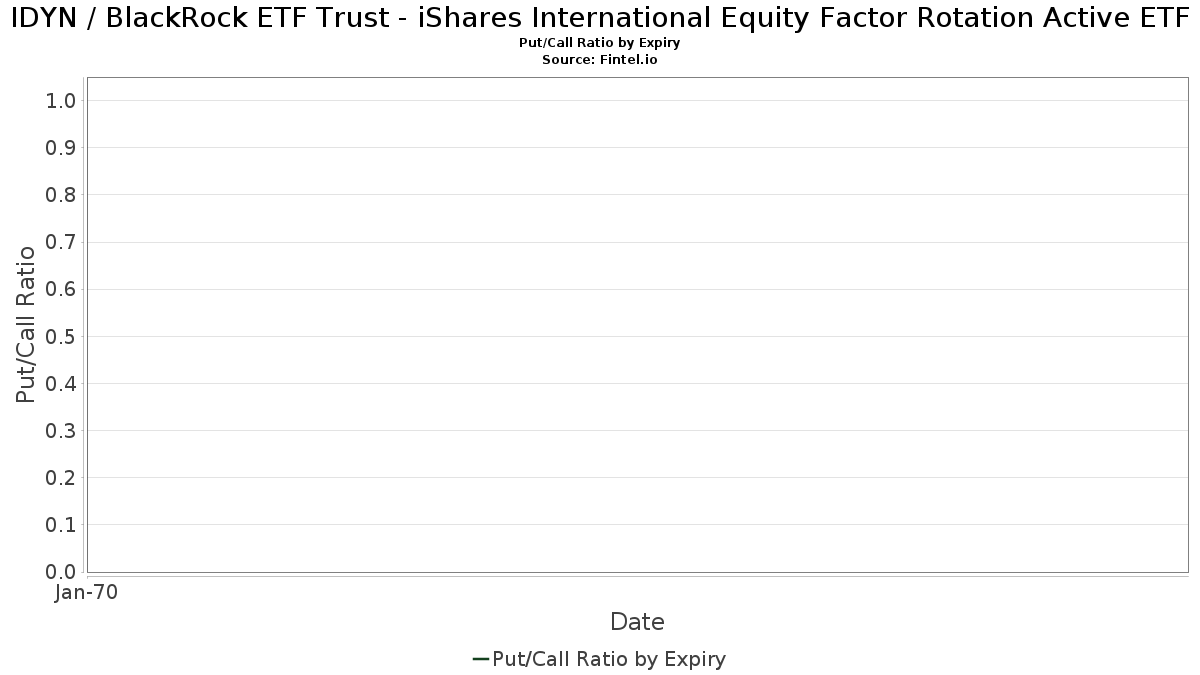Click the 0.5 y-axis tick label
Screen dimensions: 1200x675
coord(61,337)
